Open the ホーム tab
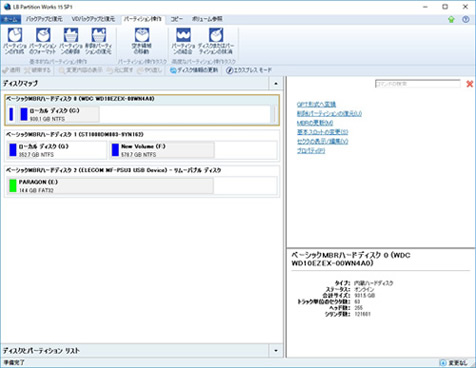476x368 pixels. (x=11, y=19)
